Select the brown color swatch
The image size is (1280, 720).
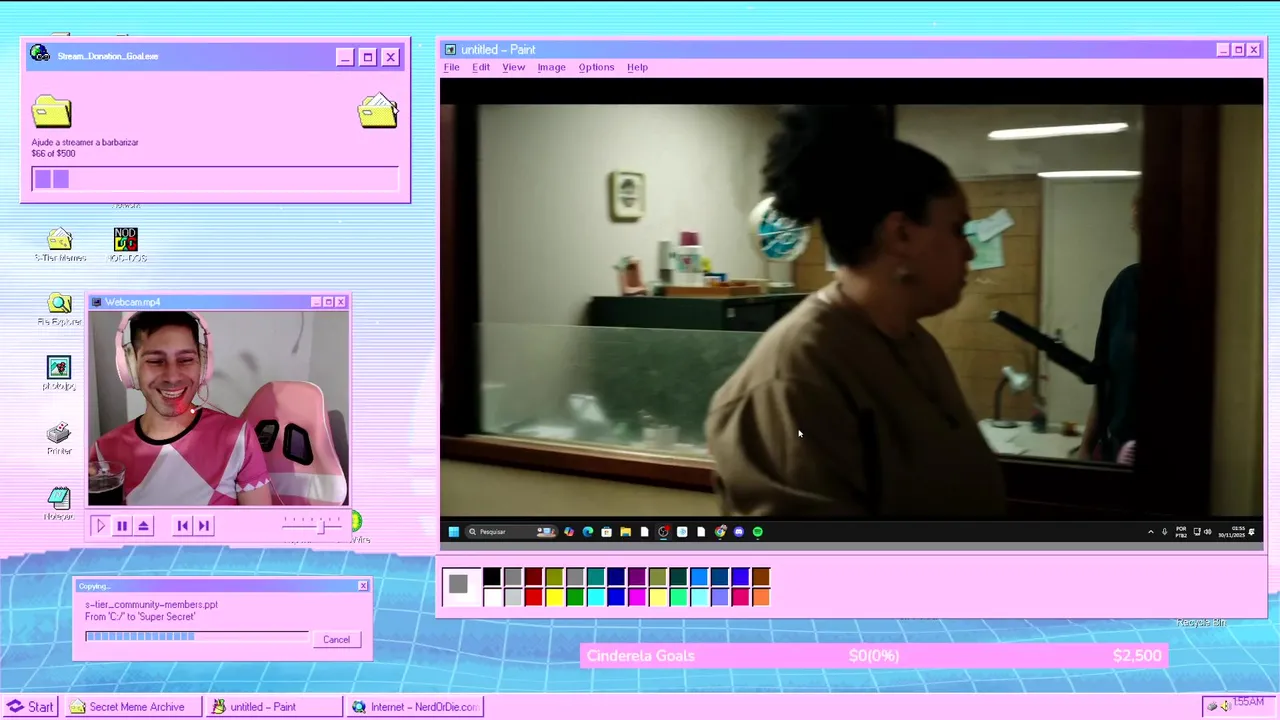(761, 576)
